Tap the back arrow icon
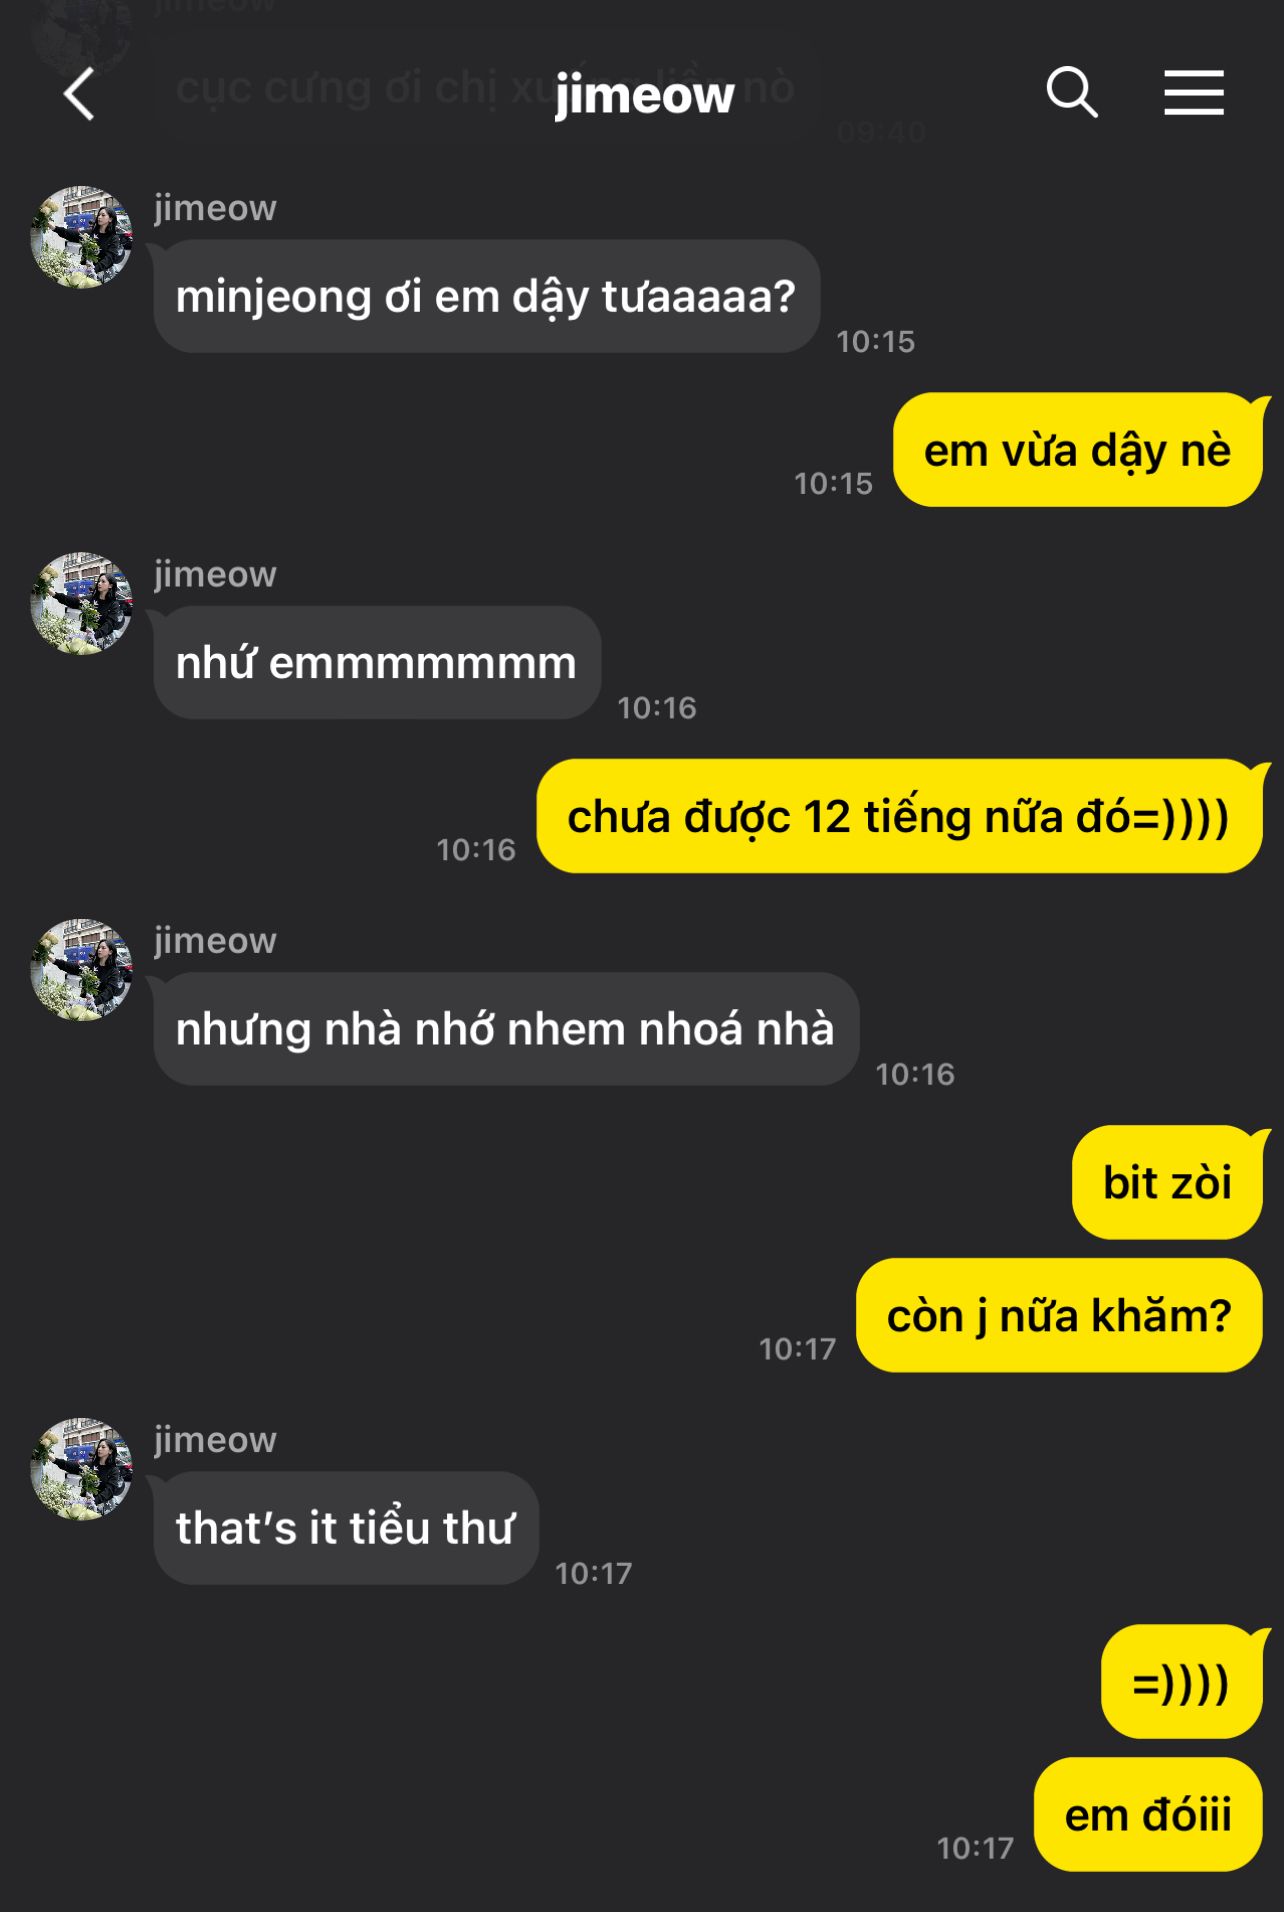Image resolution: width=1284 pixels, height=1912 pixels. click(x=79, y=94)
